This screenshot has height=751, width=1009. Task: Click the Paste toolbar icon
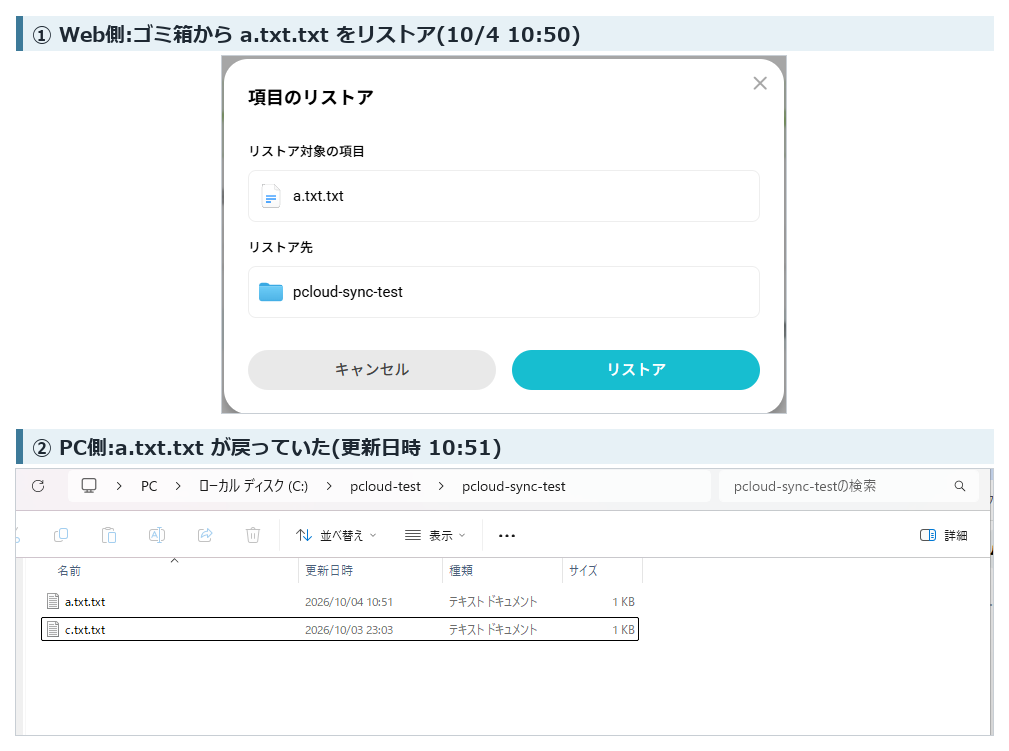[109, 535]
